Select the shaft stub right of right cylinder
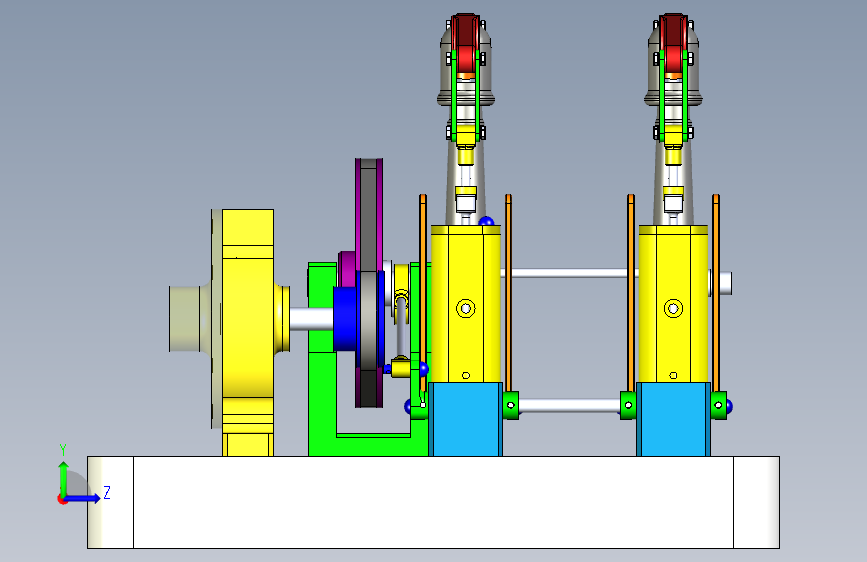The image size is (867, 562). tap(721, 283)
